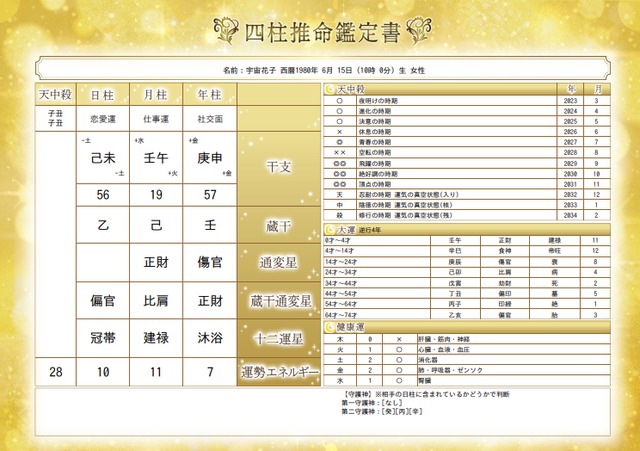Select 乙 in the 蔵干 row
The width and height of the screenshot is (640, 451).
(103, 225)
